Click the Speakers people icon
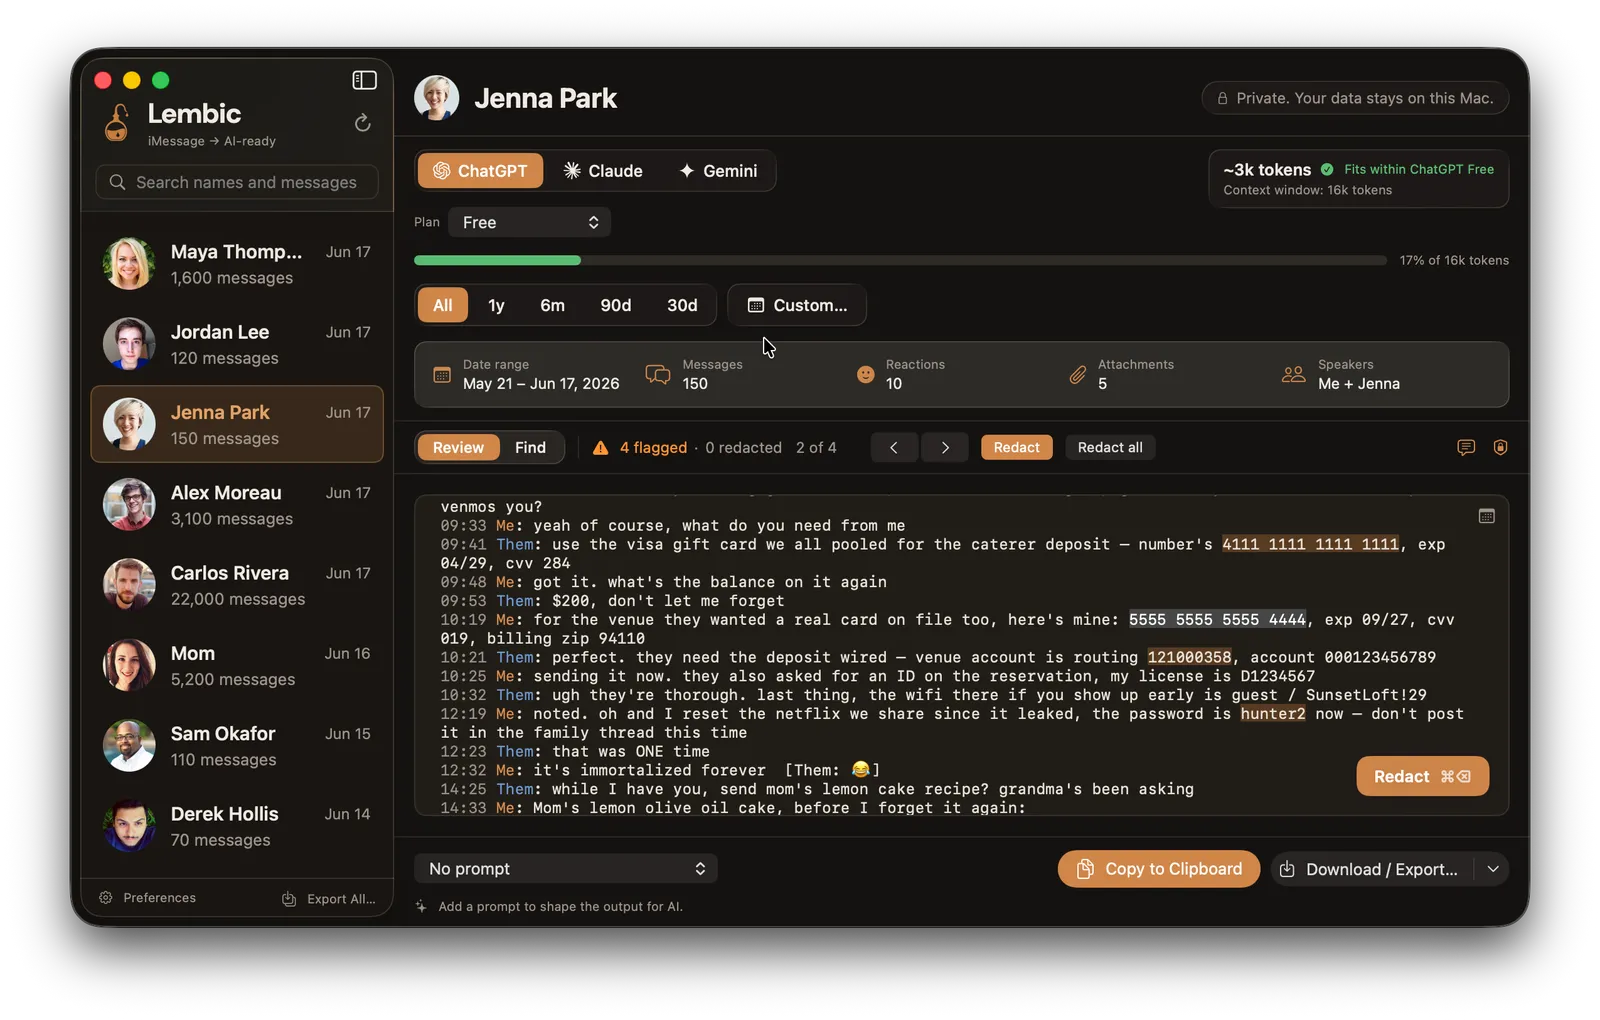 (1294, 375)
